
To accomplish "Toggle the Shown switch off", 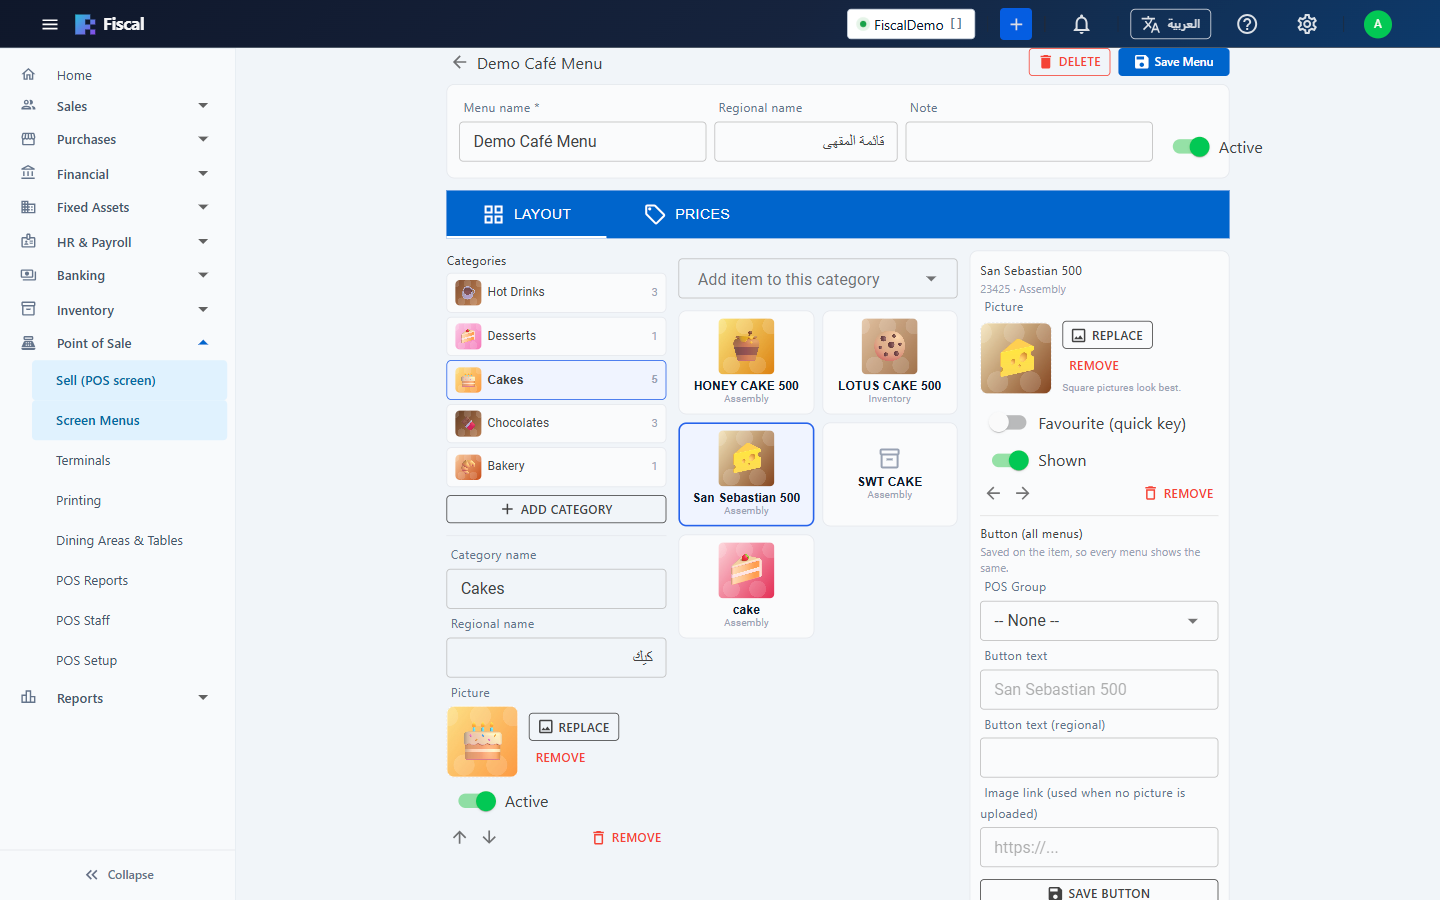I will pos(1010,460).
